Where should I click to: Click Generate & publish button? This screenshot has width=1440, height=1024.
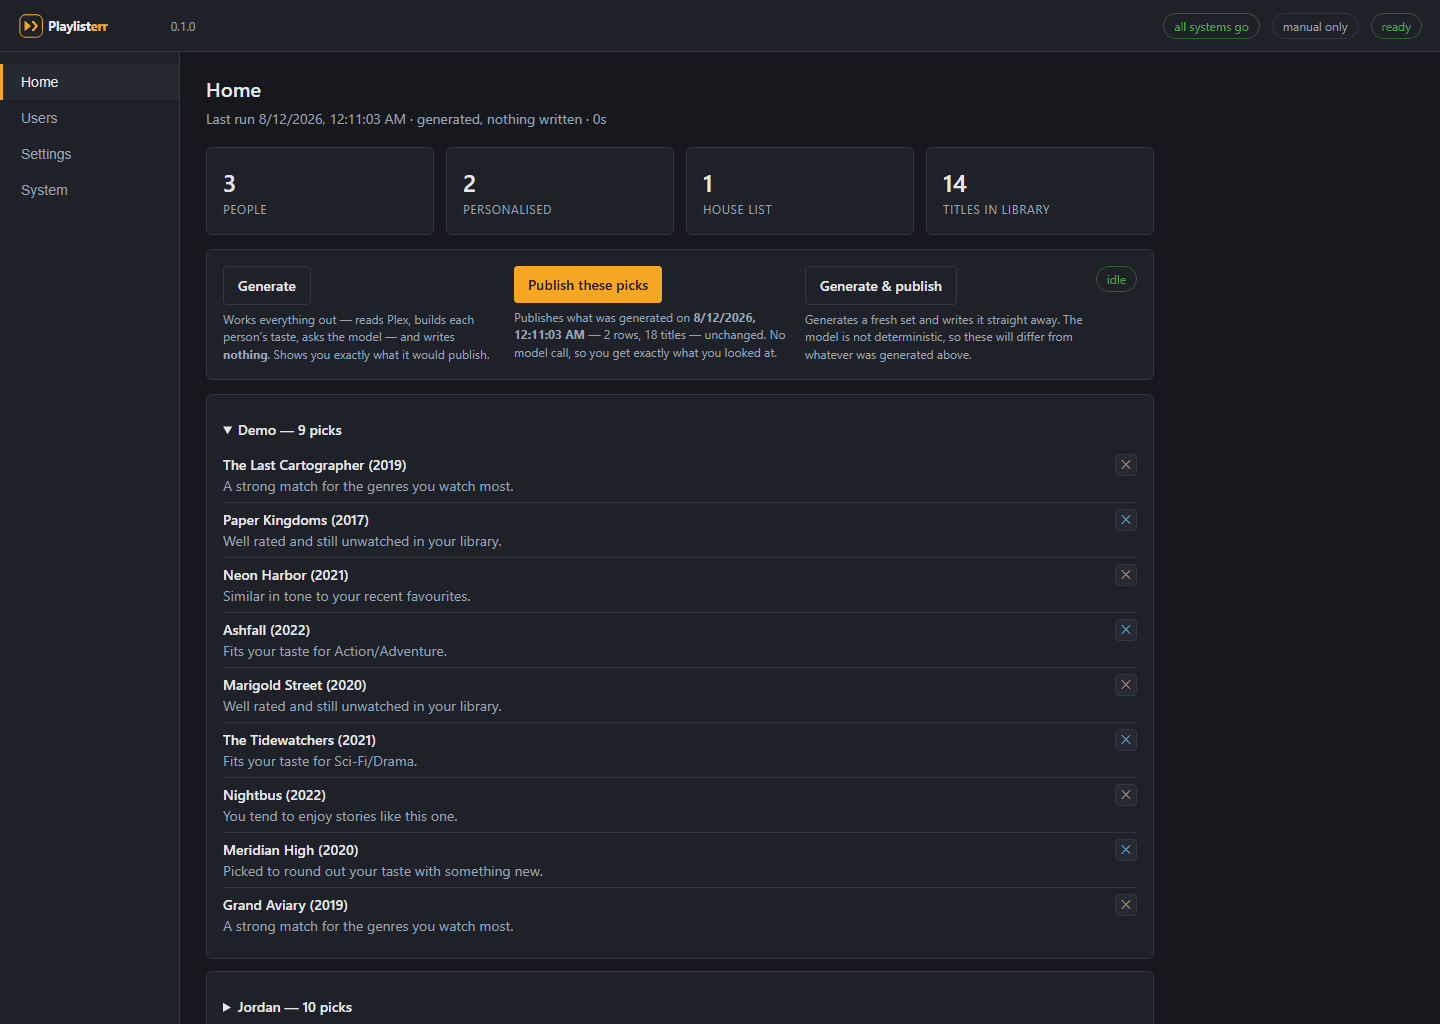click(x=881, y=286)
